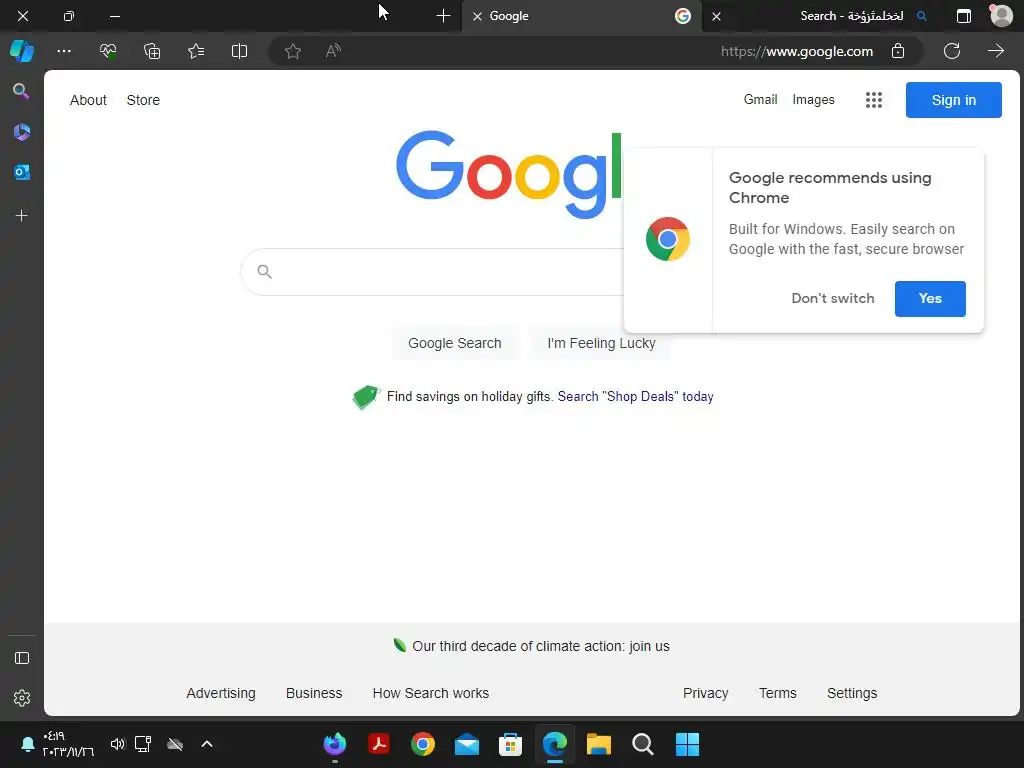Click the address bar URL
The width and height of the screenshot is (1024, 768).
[x=797, y=52]
